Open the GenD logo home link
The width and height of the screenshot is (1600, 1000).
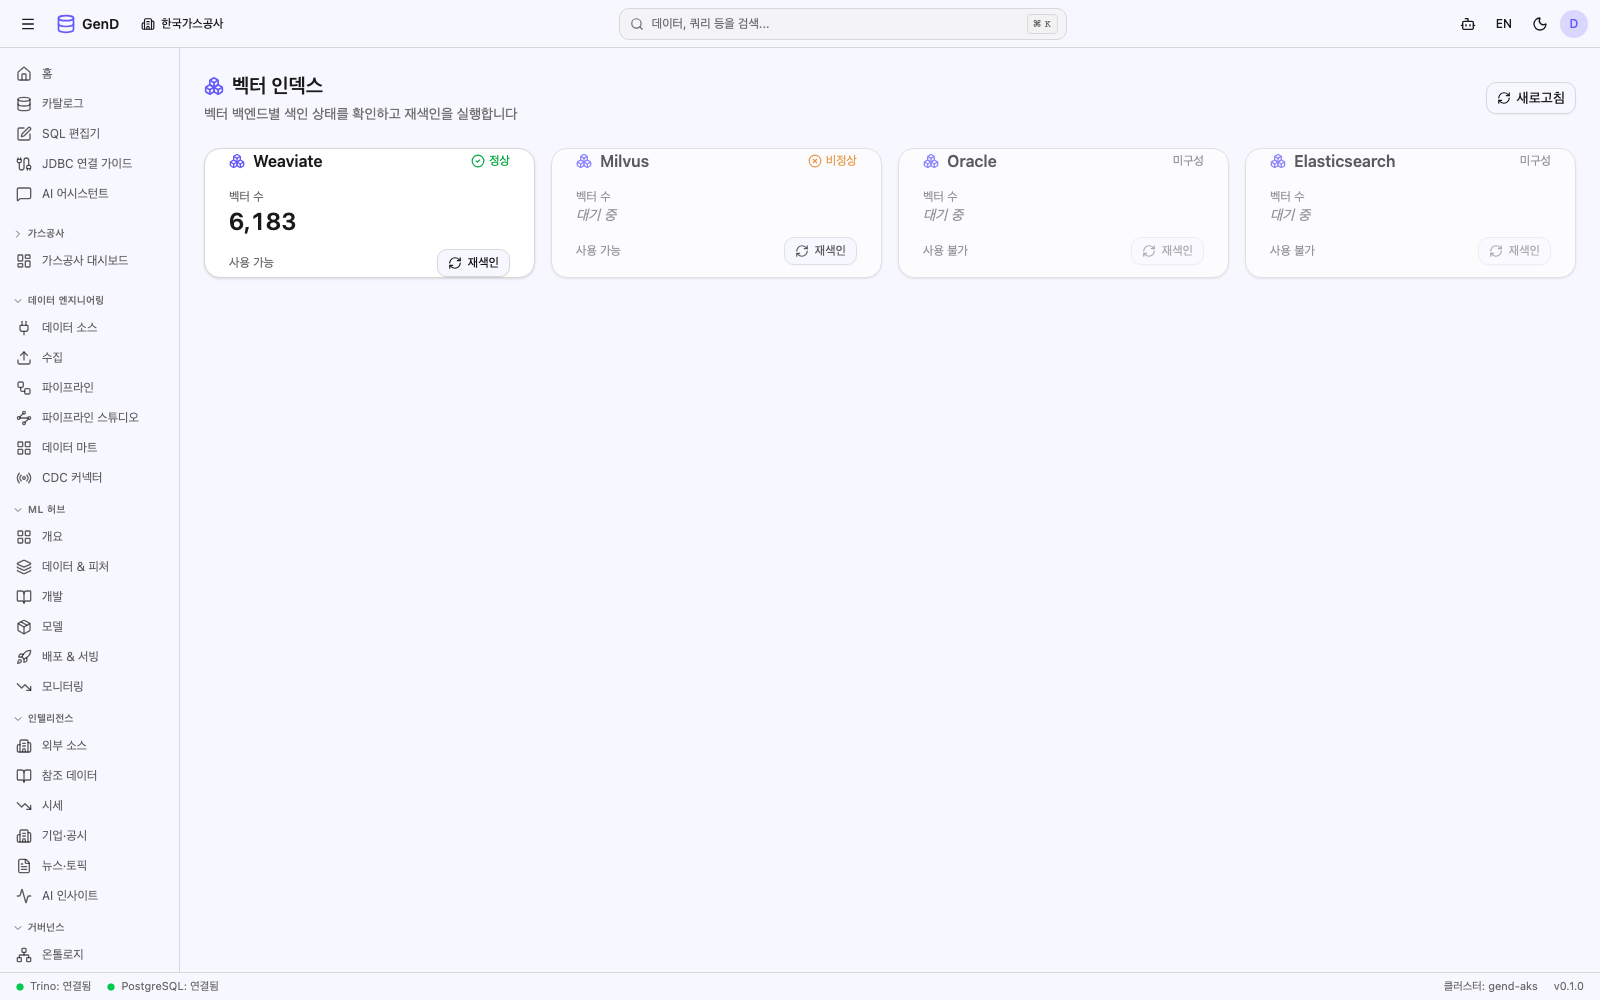(88, 24)
